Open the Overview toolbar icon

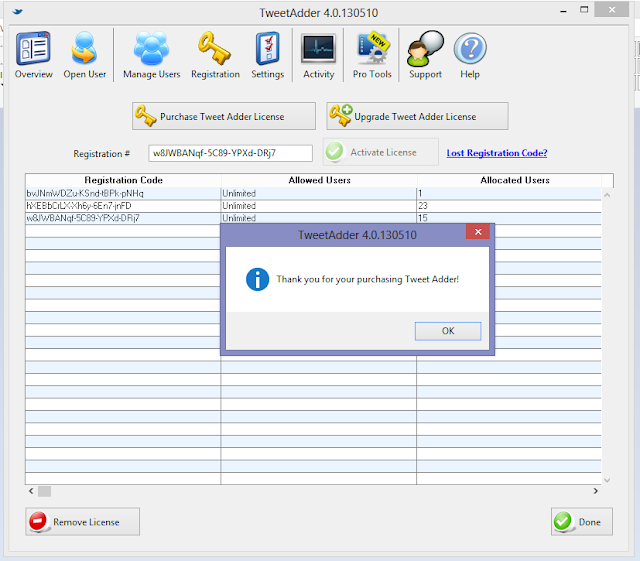(x=33, y=55)
